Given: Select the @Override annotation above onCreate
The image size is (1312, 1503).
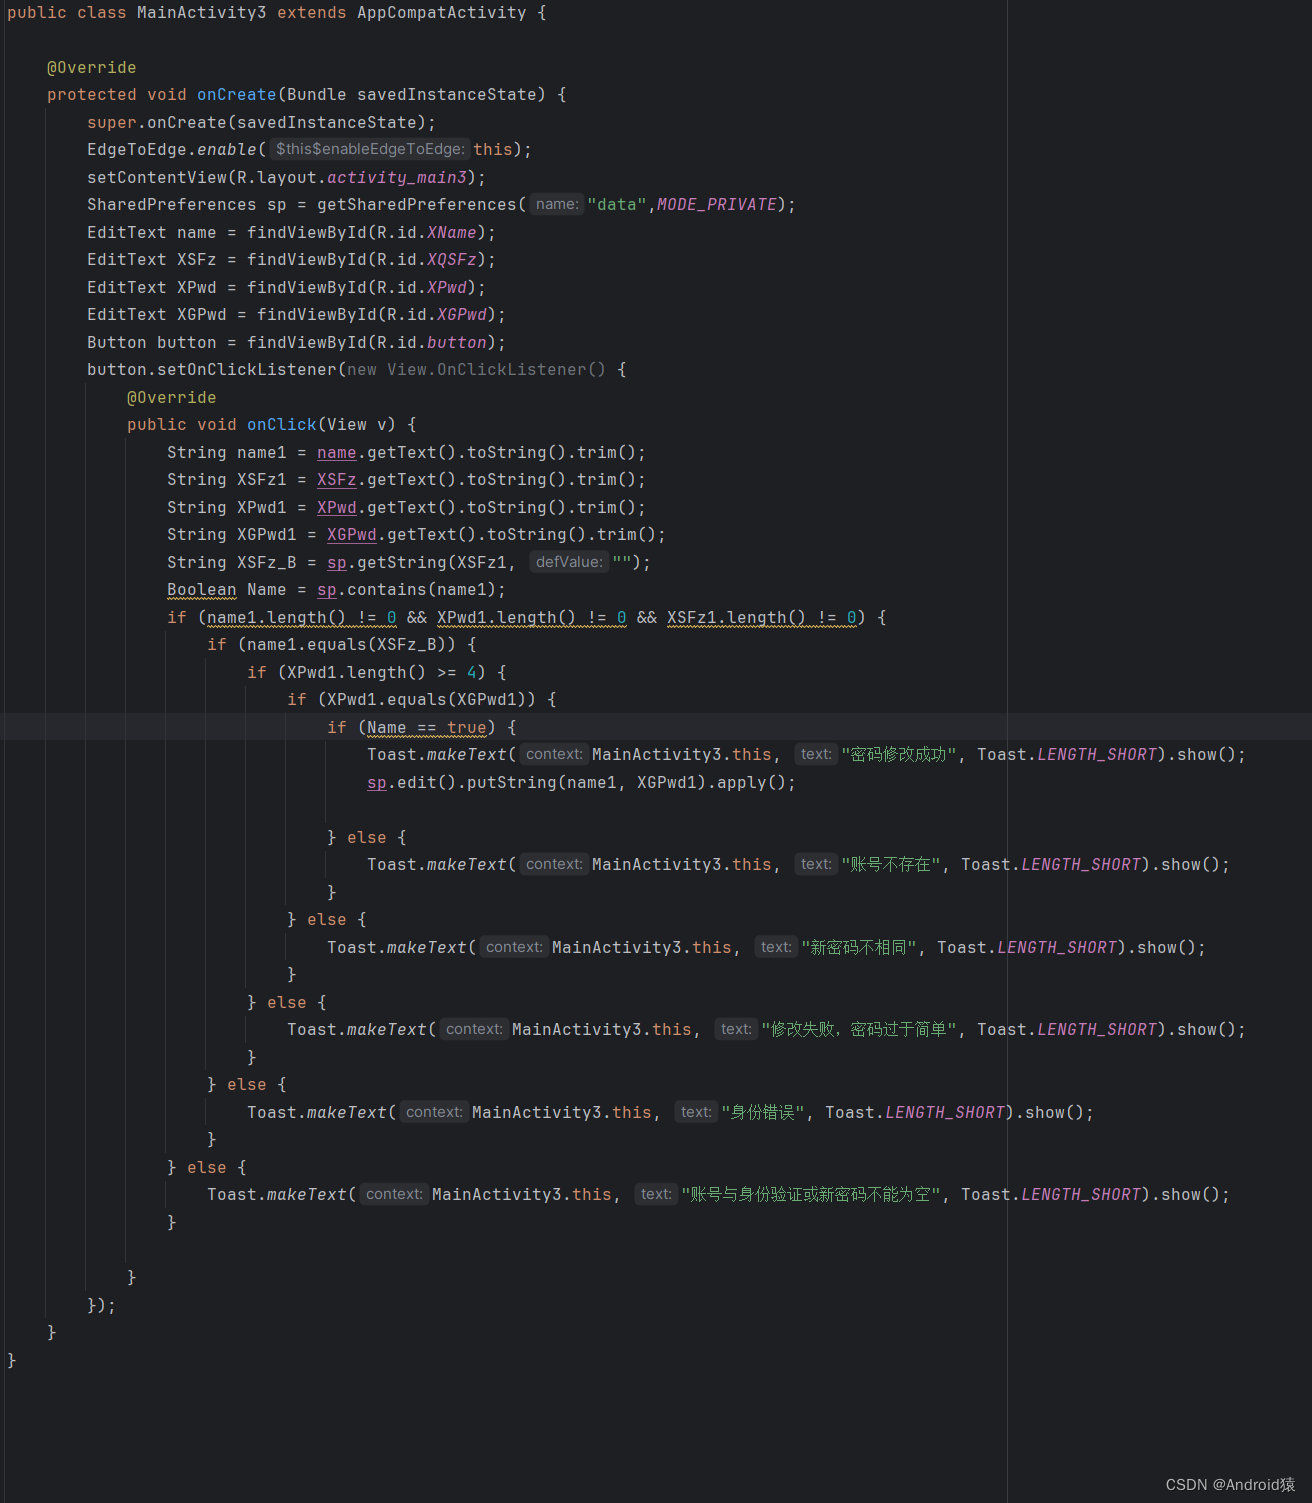Looking at the screenshot, I should click(x=91, y=68).
